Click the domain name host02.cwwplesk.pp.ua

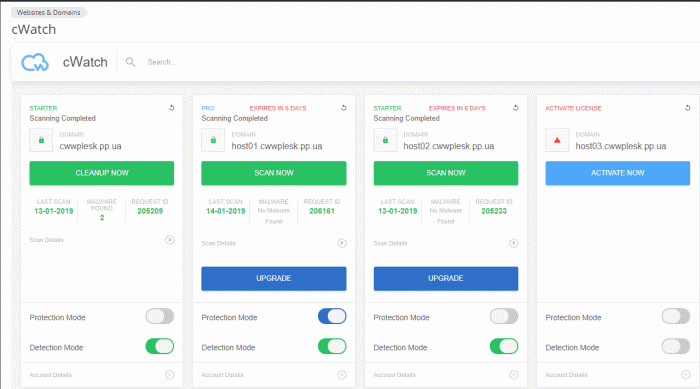[x=449, y=146]
